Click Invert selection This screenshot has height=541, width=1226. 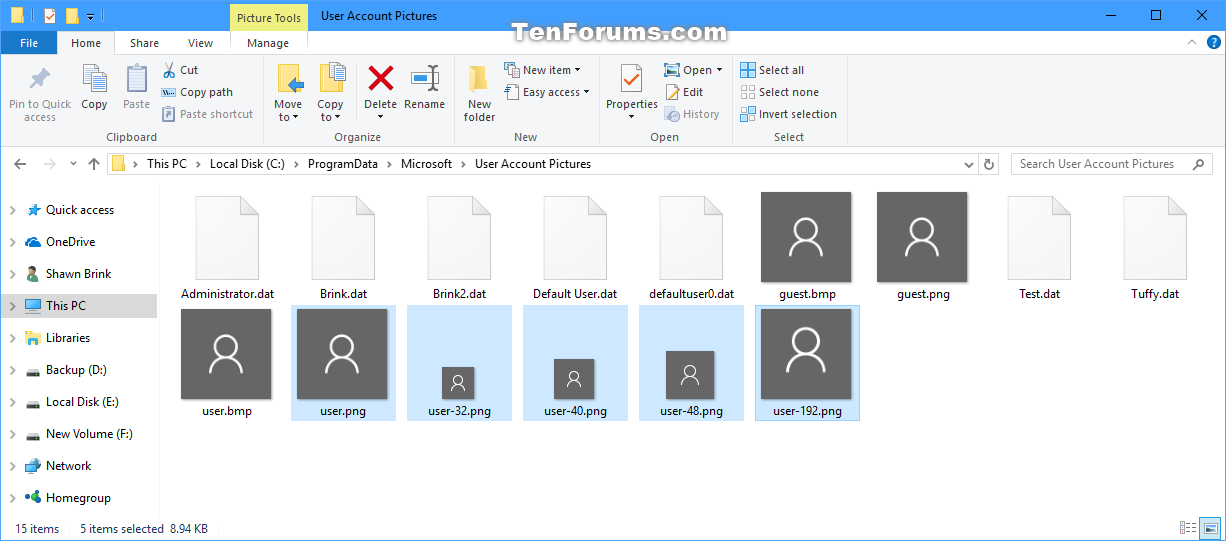coord(788,114)
